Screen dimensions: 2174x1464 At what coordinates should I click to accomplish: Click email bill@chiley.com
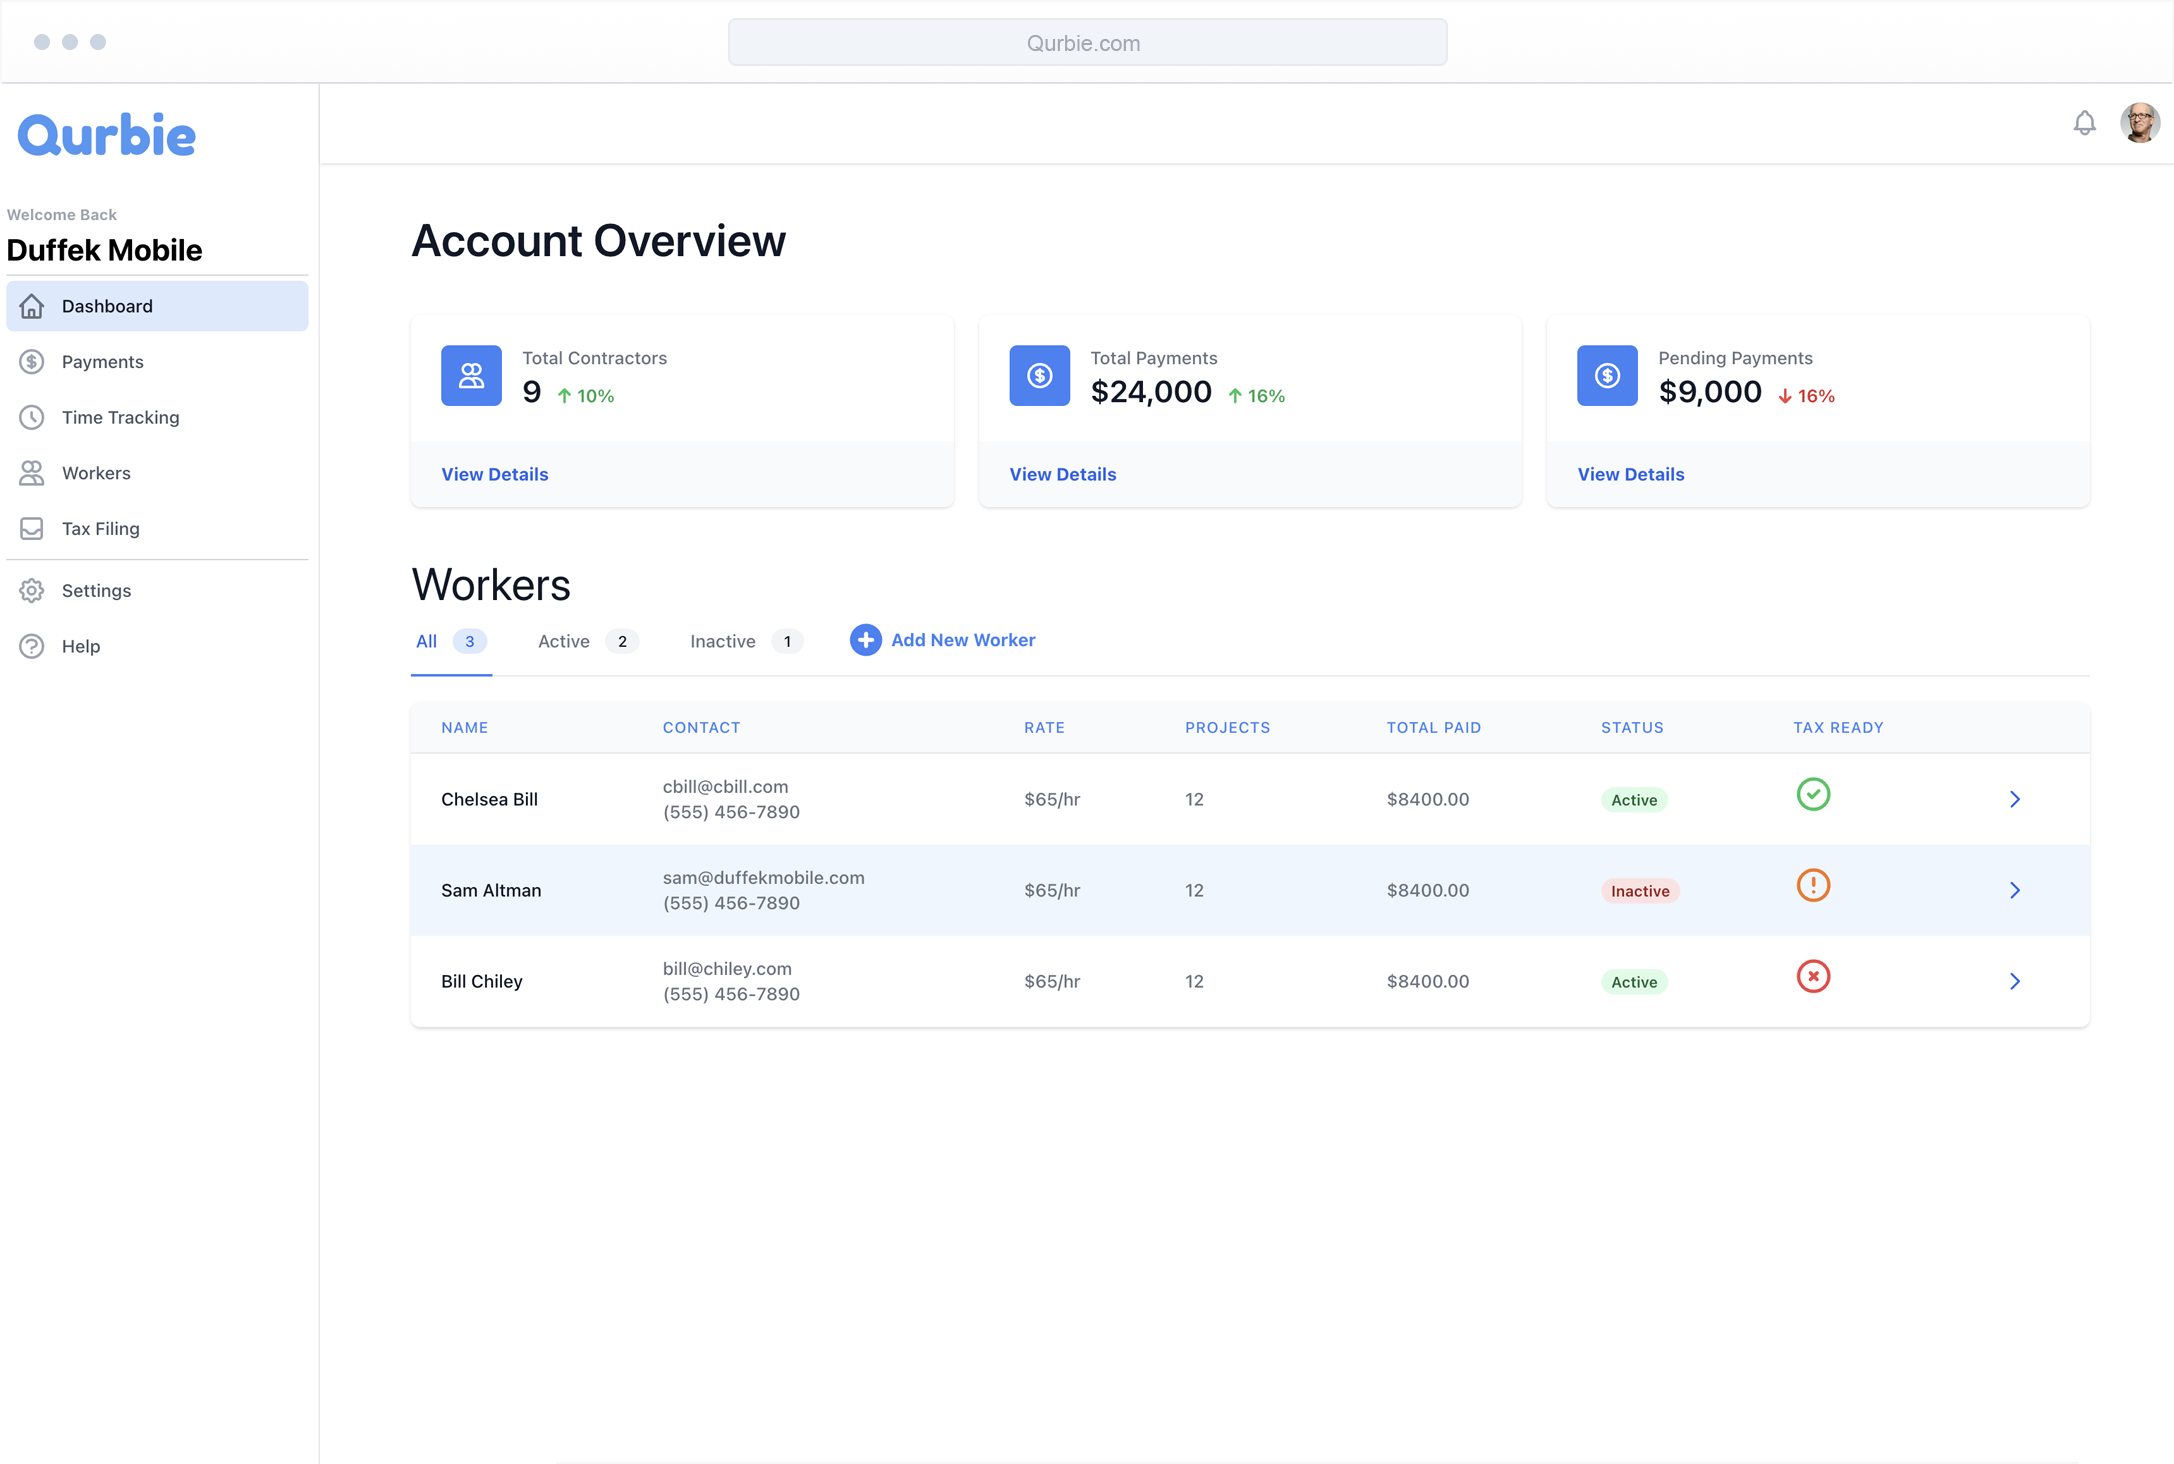pyautogui.click(x=727, y=969)
